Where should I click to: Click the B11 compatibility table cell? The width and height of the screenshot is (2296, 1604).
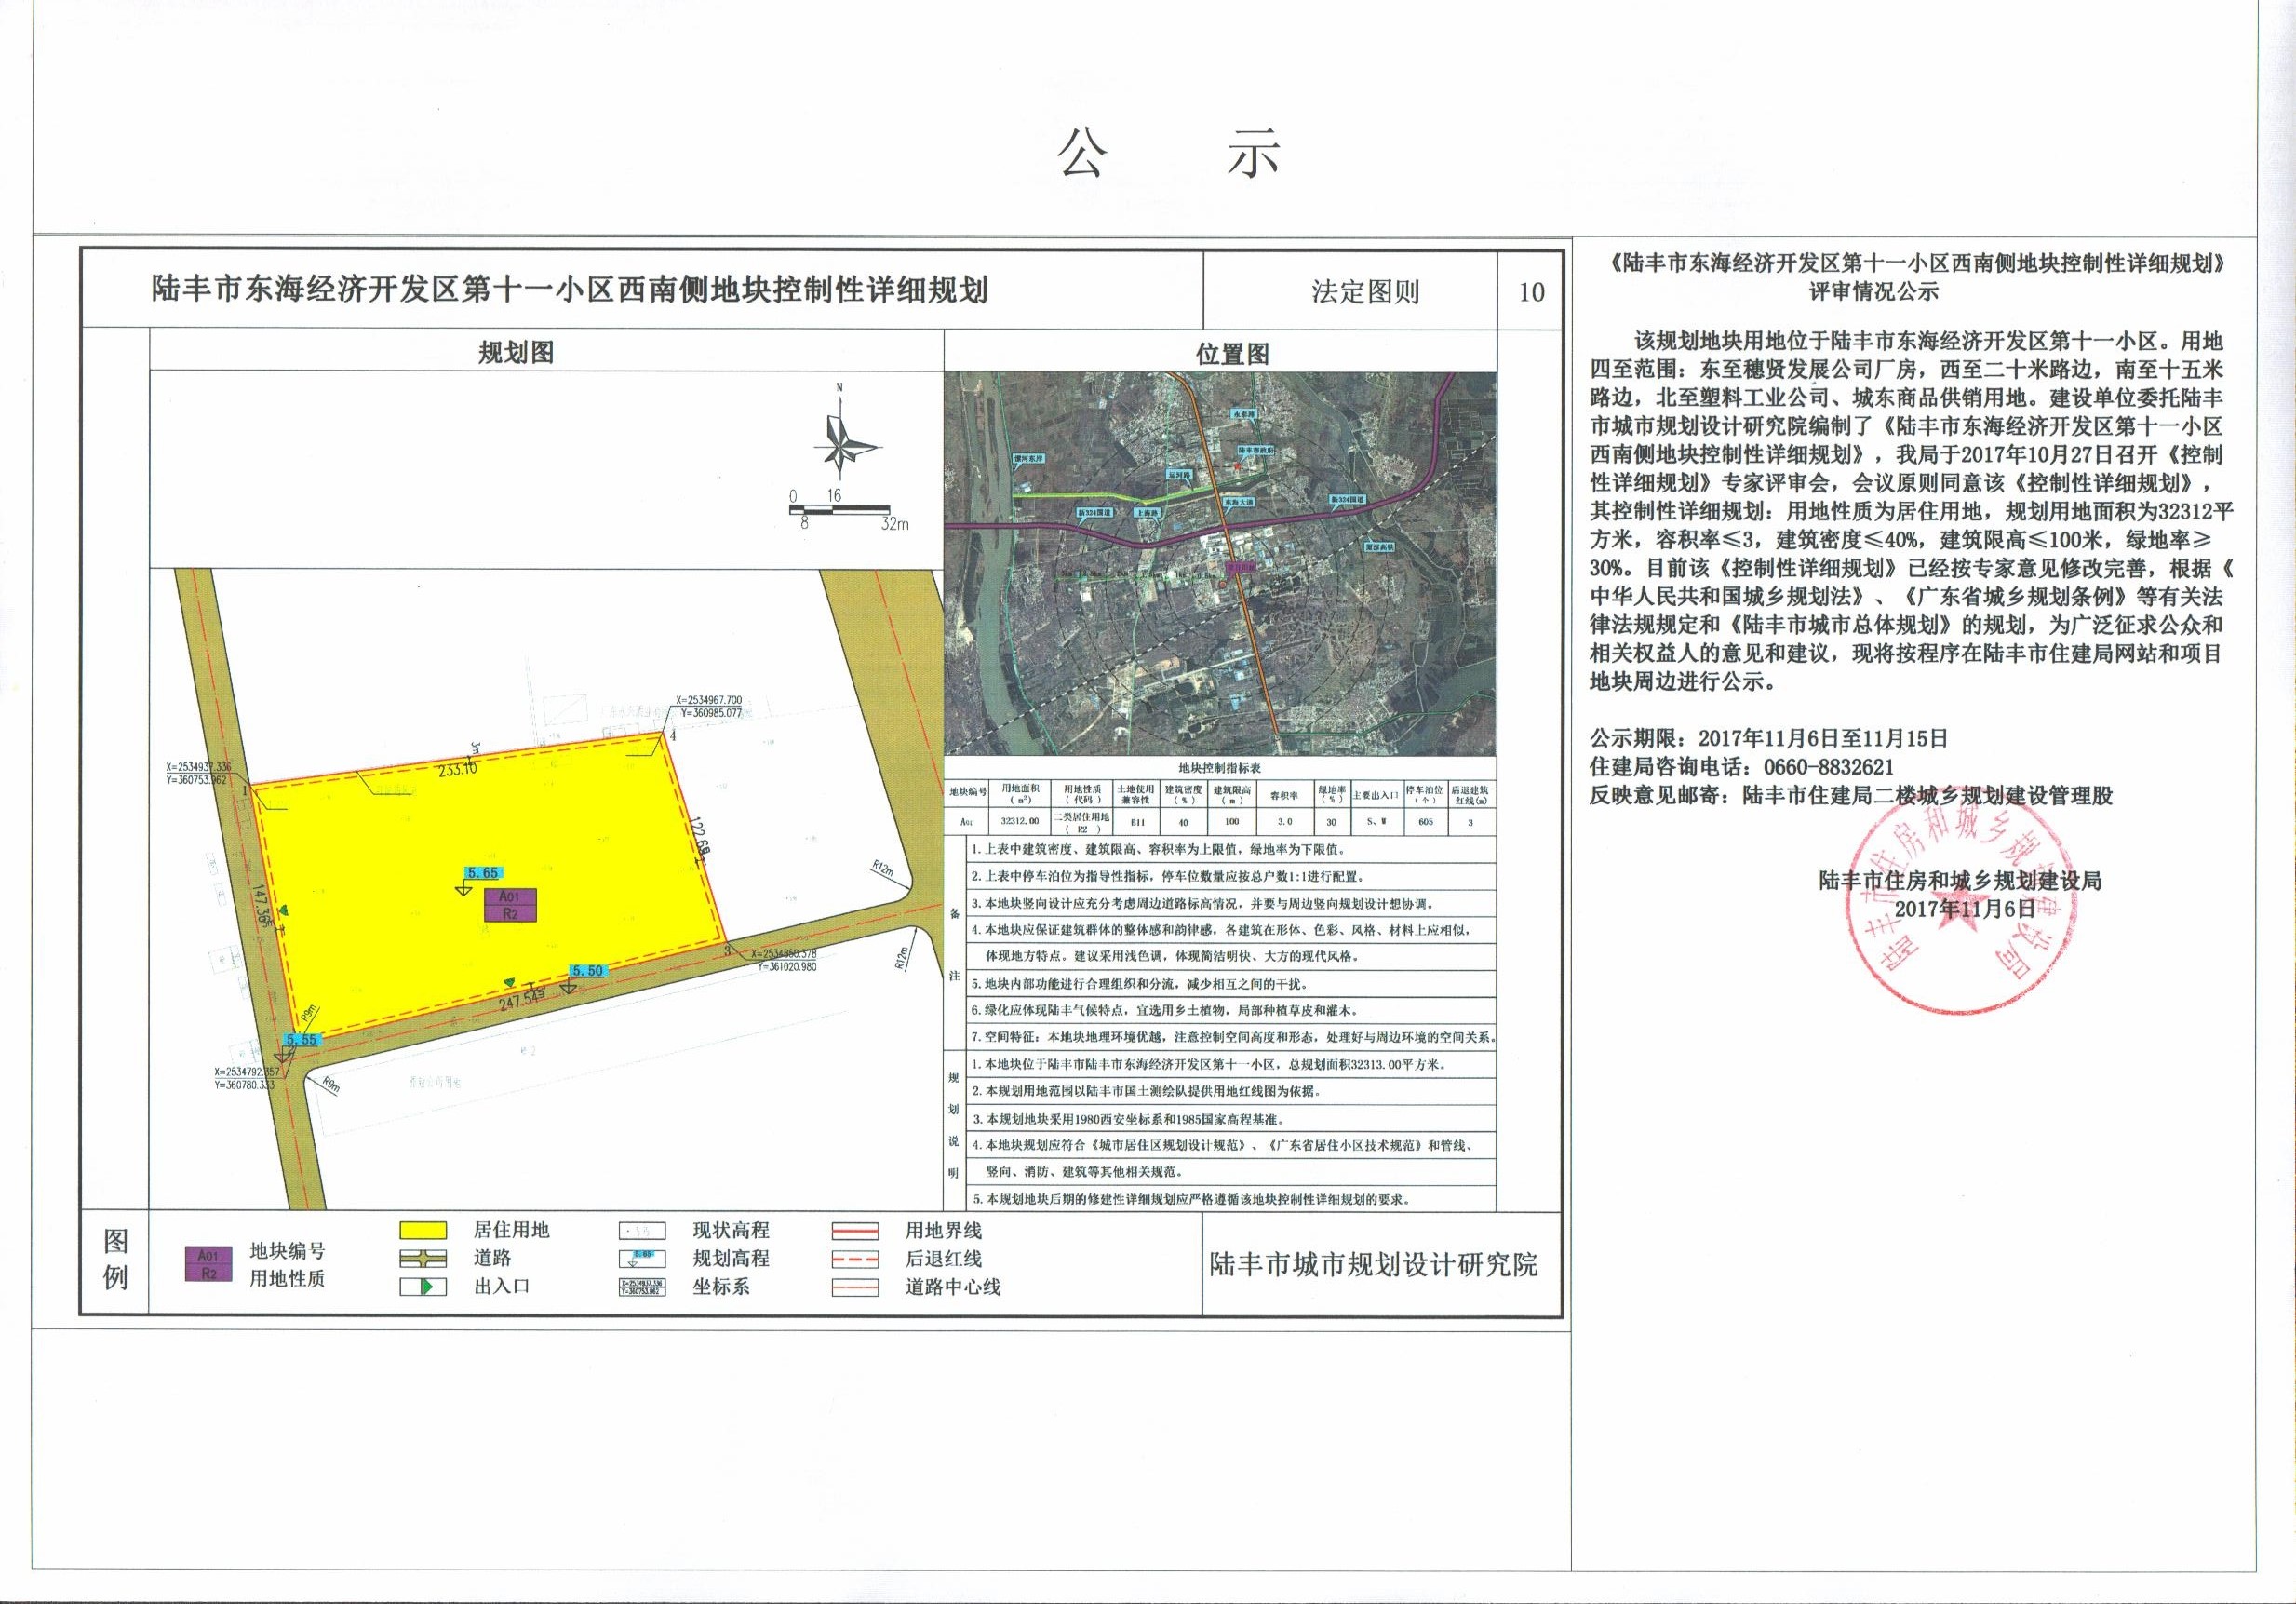pyautogui.click(x=1136, y=822)
